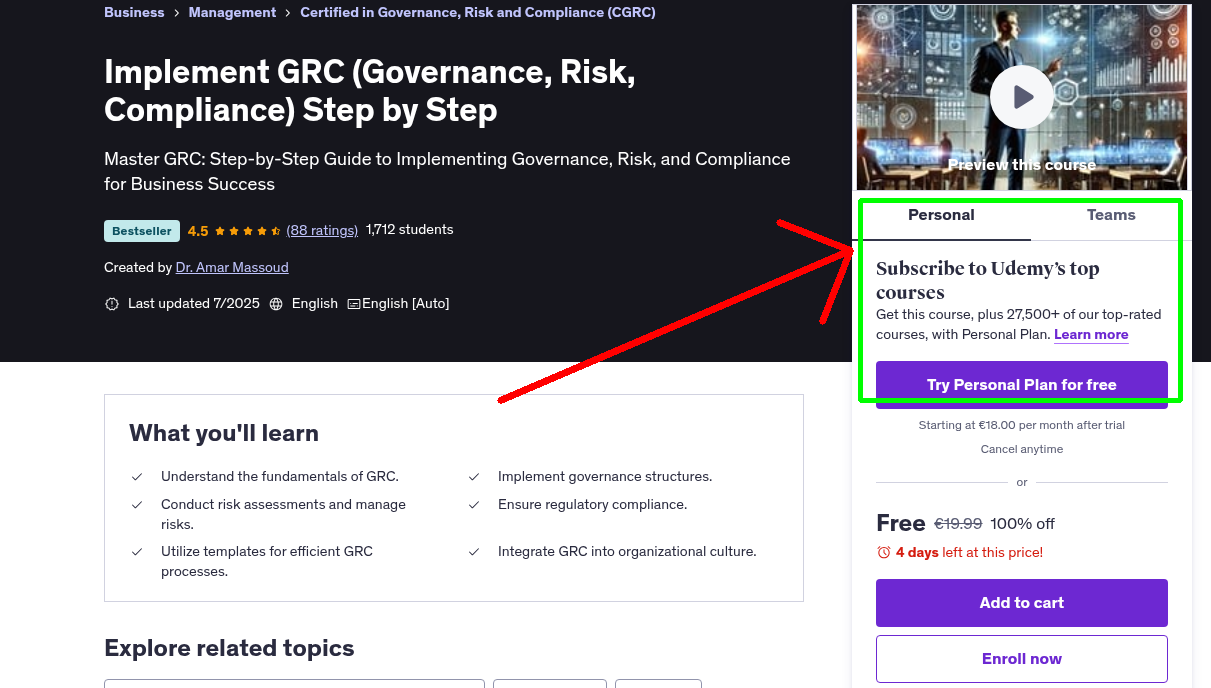Click the 'What you'll learn' heading
The height and width of the screenshot is (688, 1211).
(224, 433)
